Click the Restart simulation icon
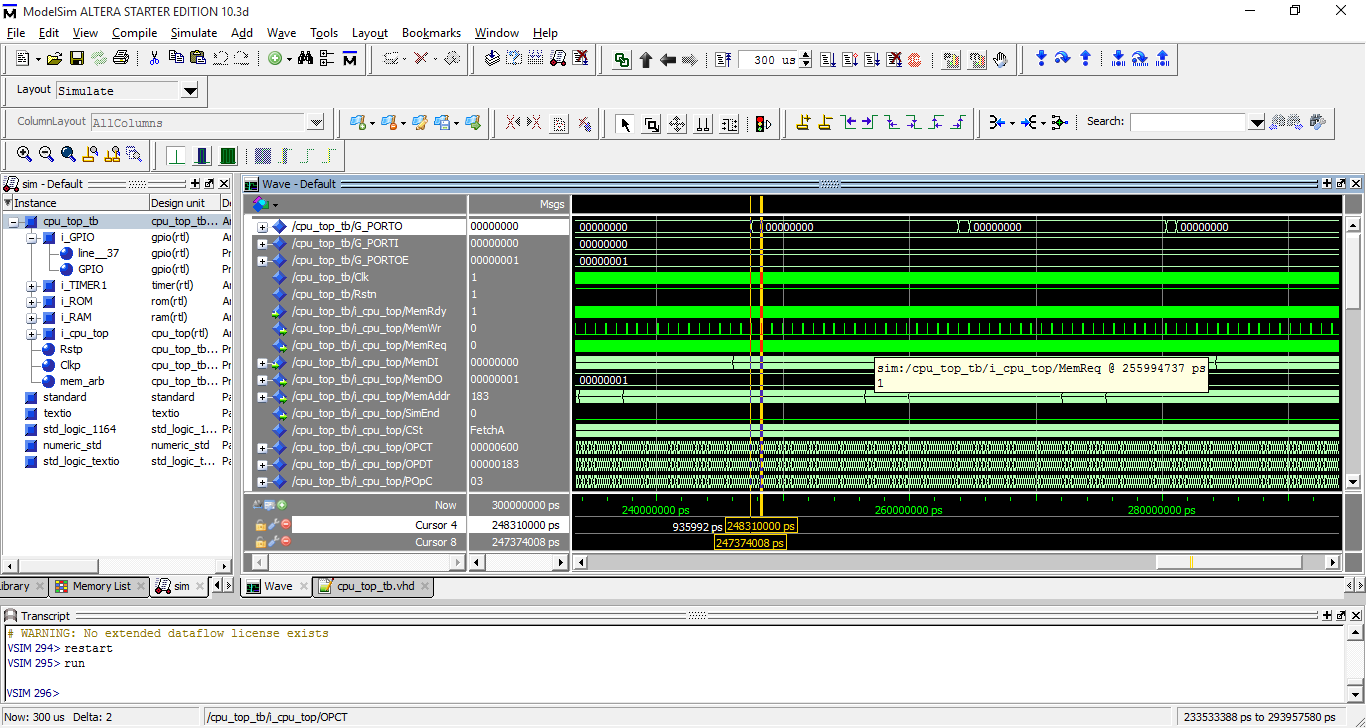1366x728 pixels. tap(724, 59)
